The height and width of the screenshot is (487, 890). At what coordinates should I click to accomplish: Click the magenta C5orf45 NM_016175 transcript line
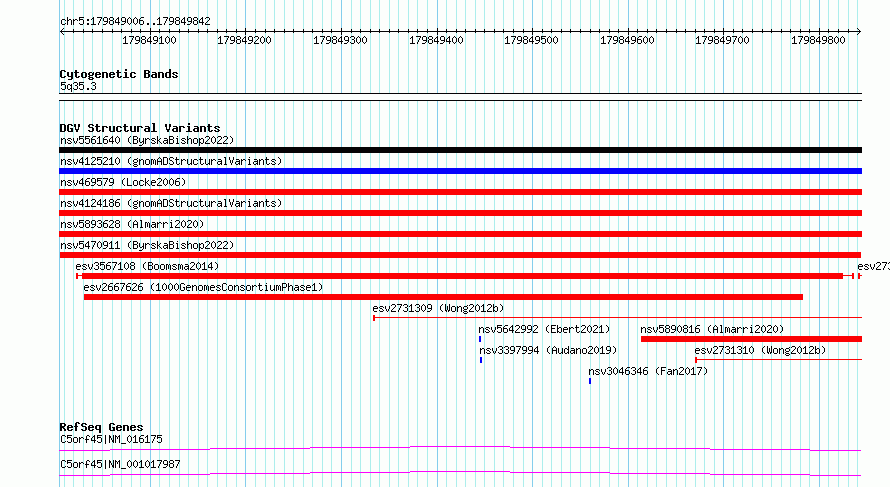coord(460,448)
